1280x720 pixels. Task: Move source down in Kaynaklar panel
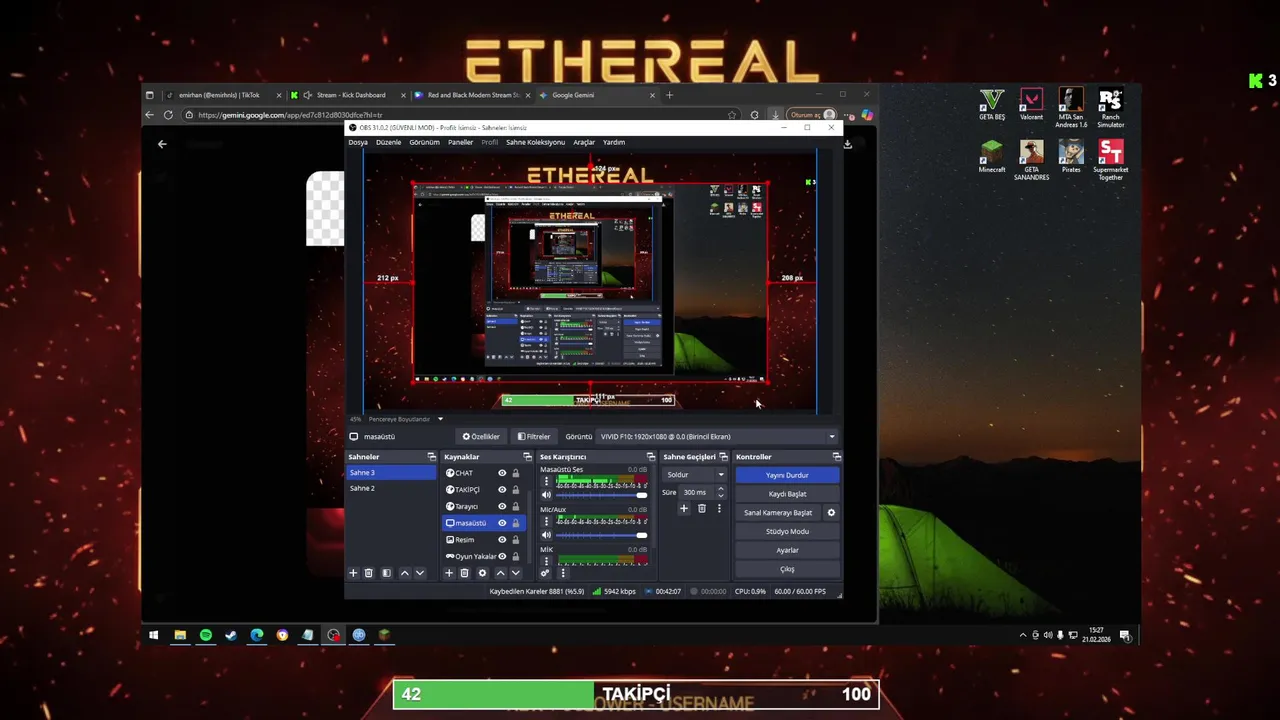pos(516,573)
